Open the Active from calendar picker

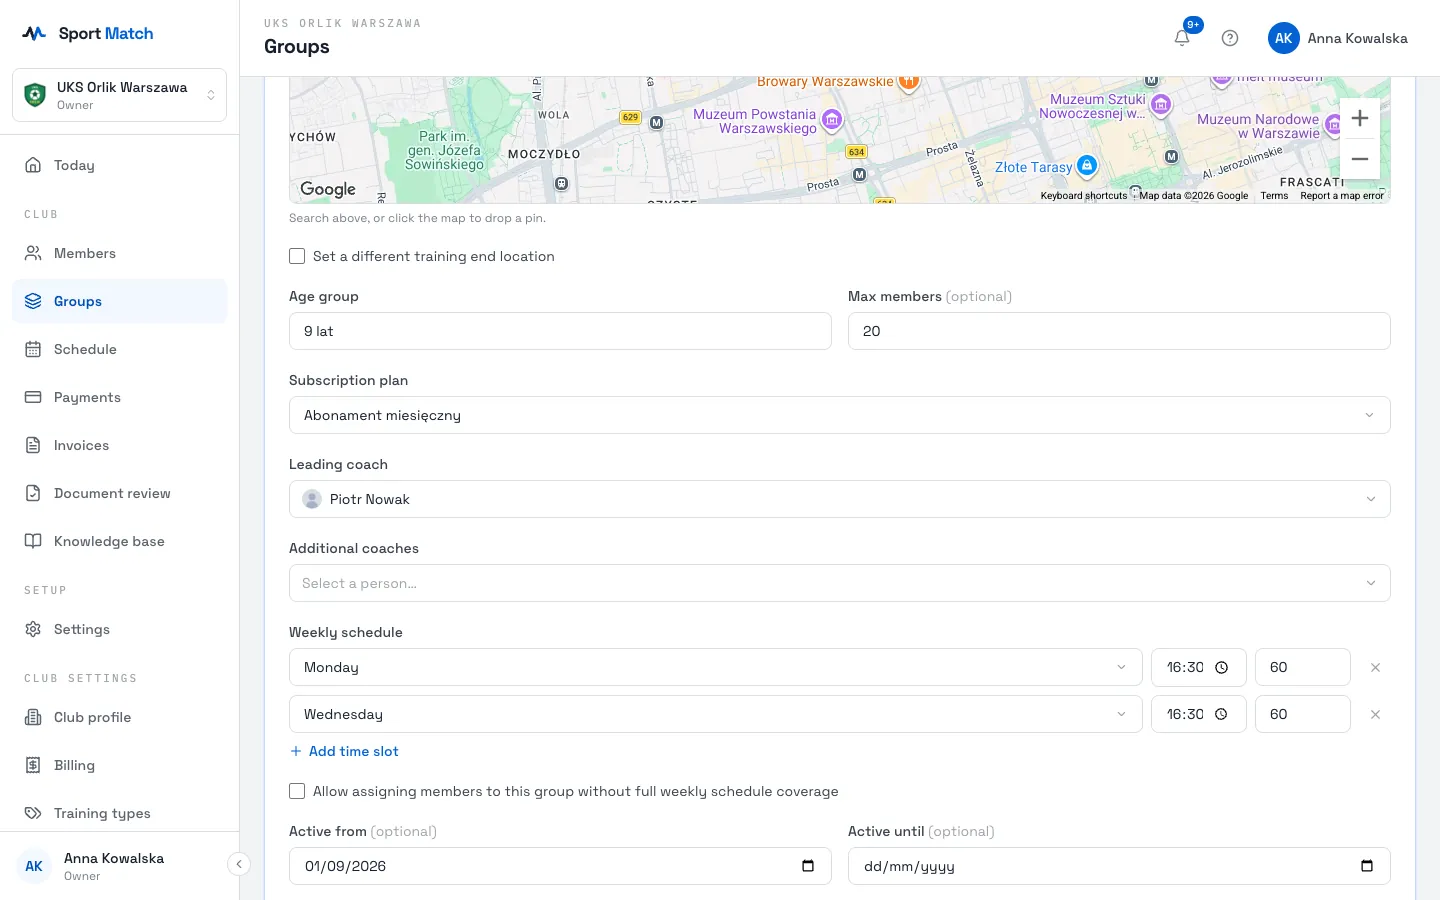click(x=808, y=866)
